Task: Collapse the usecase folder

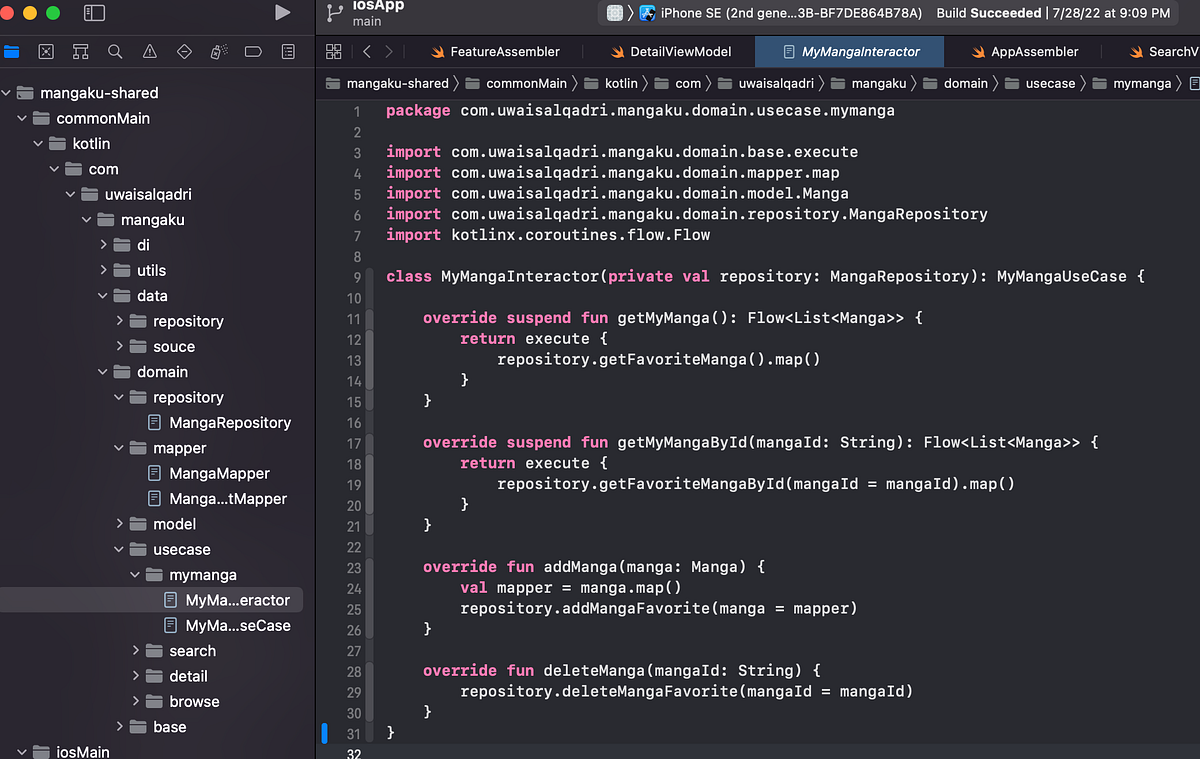Action: (118, 549)
